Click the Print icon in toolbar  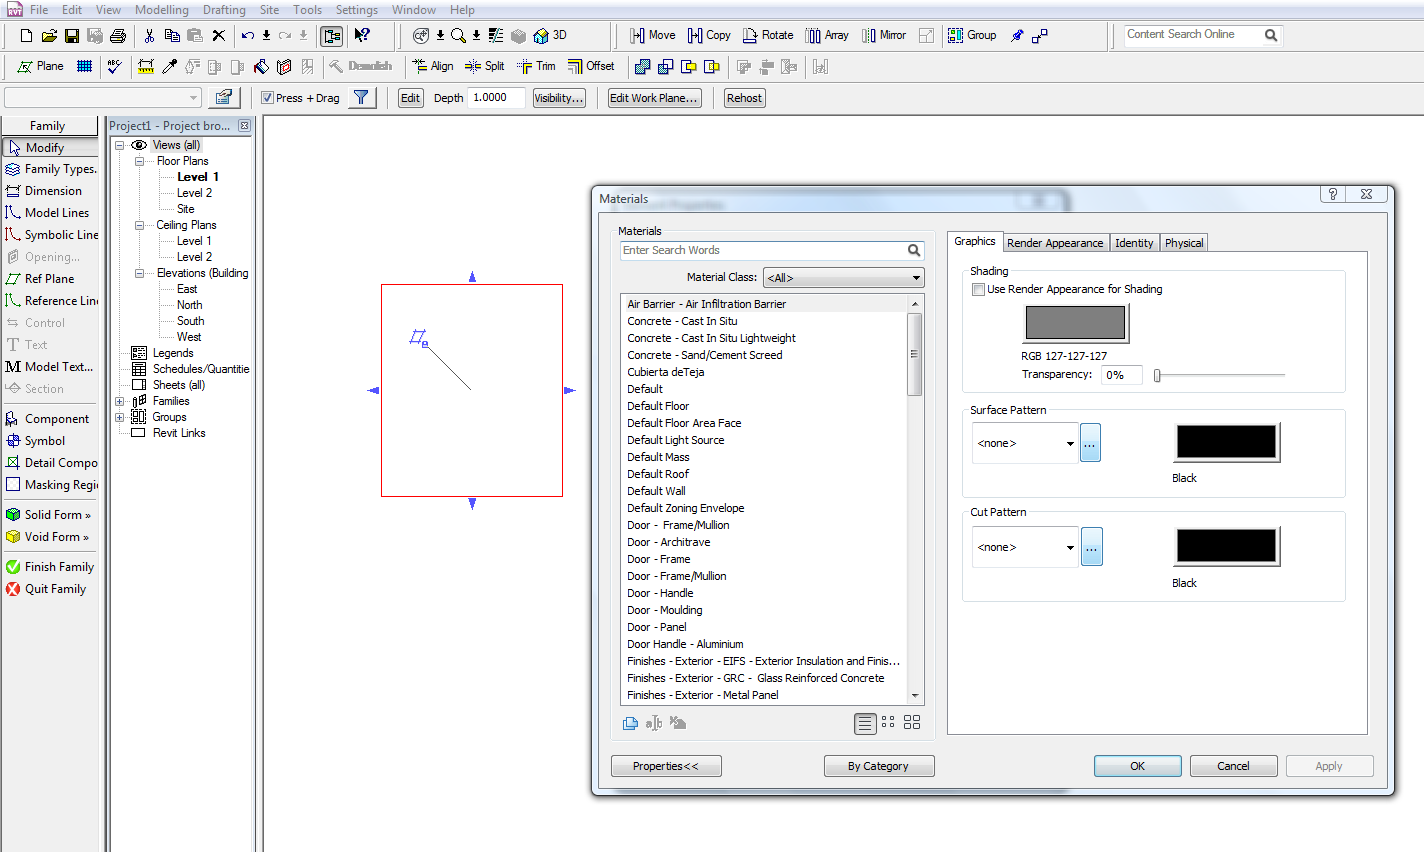pos(118,36)
